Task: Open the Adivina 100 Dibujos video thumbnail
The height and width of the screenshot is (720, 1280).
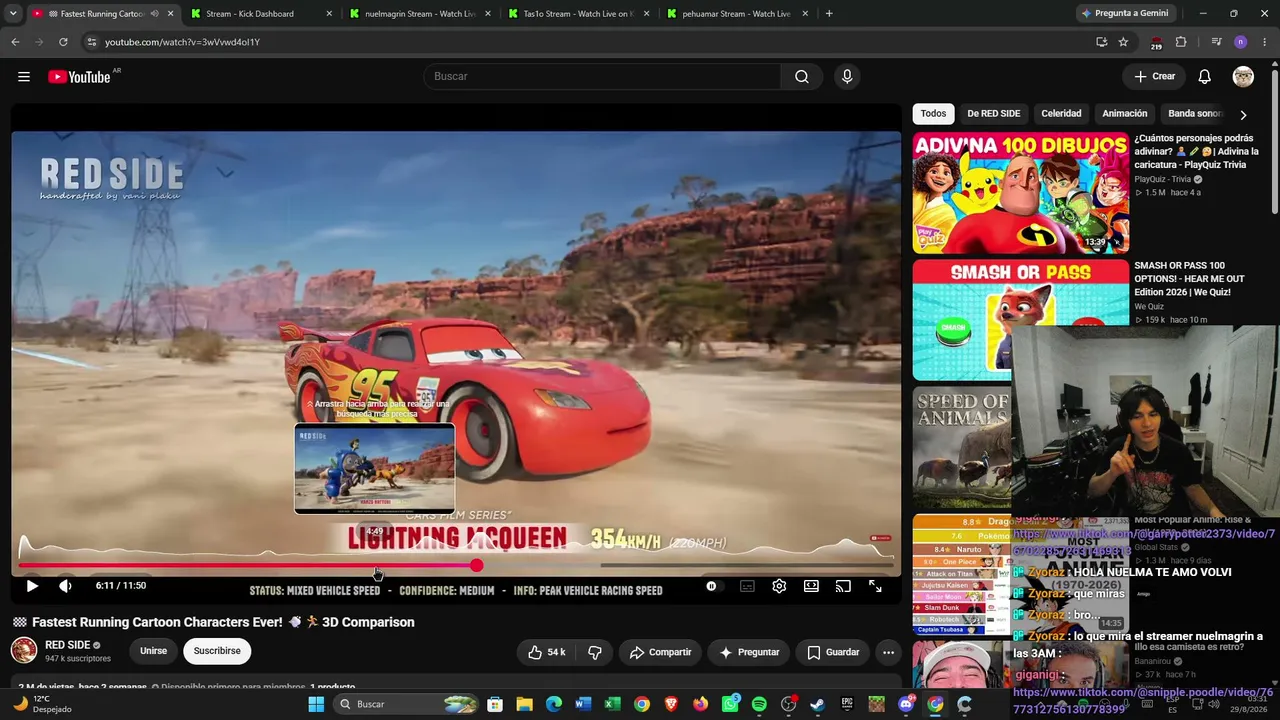Action: tap(1021, 194)
